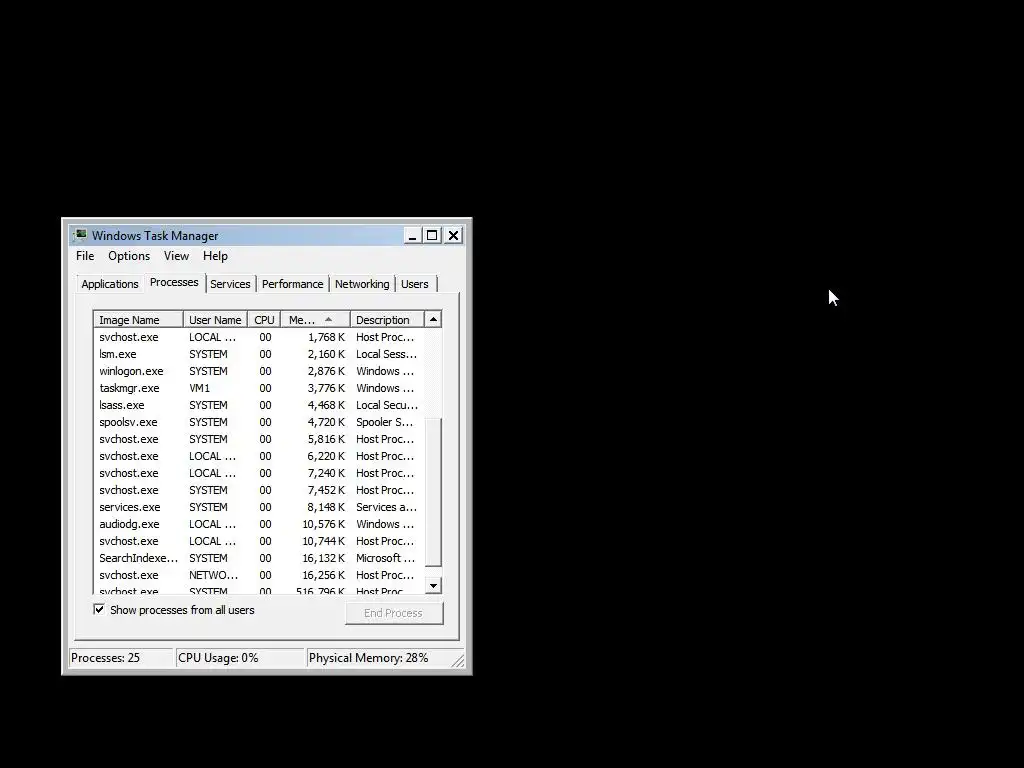This screenshot has height=768, width=1024.
Task: Select the lsass.exe process
Action: [259, 406]
